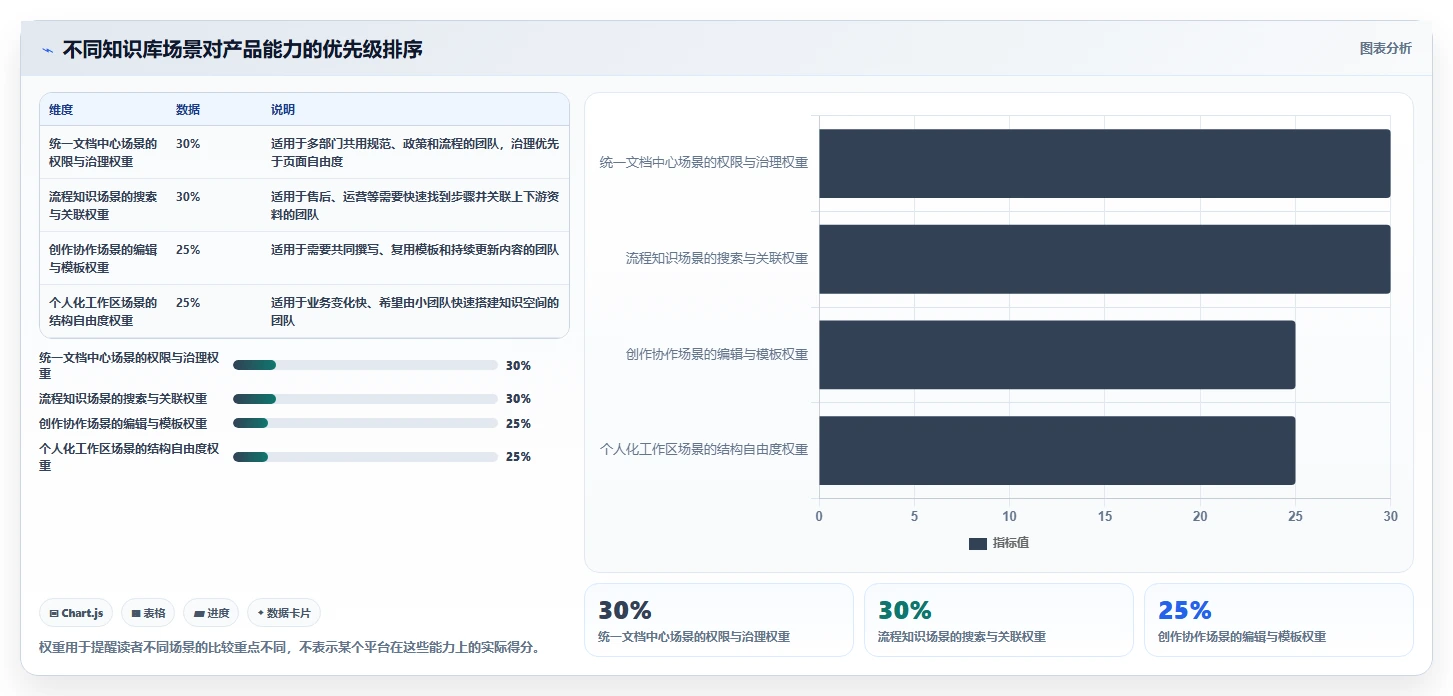Click description starting 适用于需要共同撰写
This screenshot has height=696, width=1453.
click(415, 250)
